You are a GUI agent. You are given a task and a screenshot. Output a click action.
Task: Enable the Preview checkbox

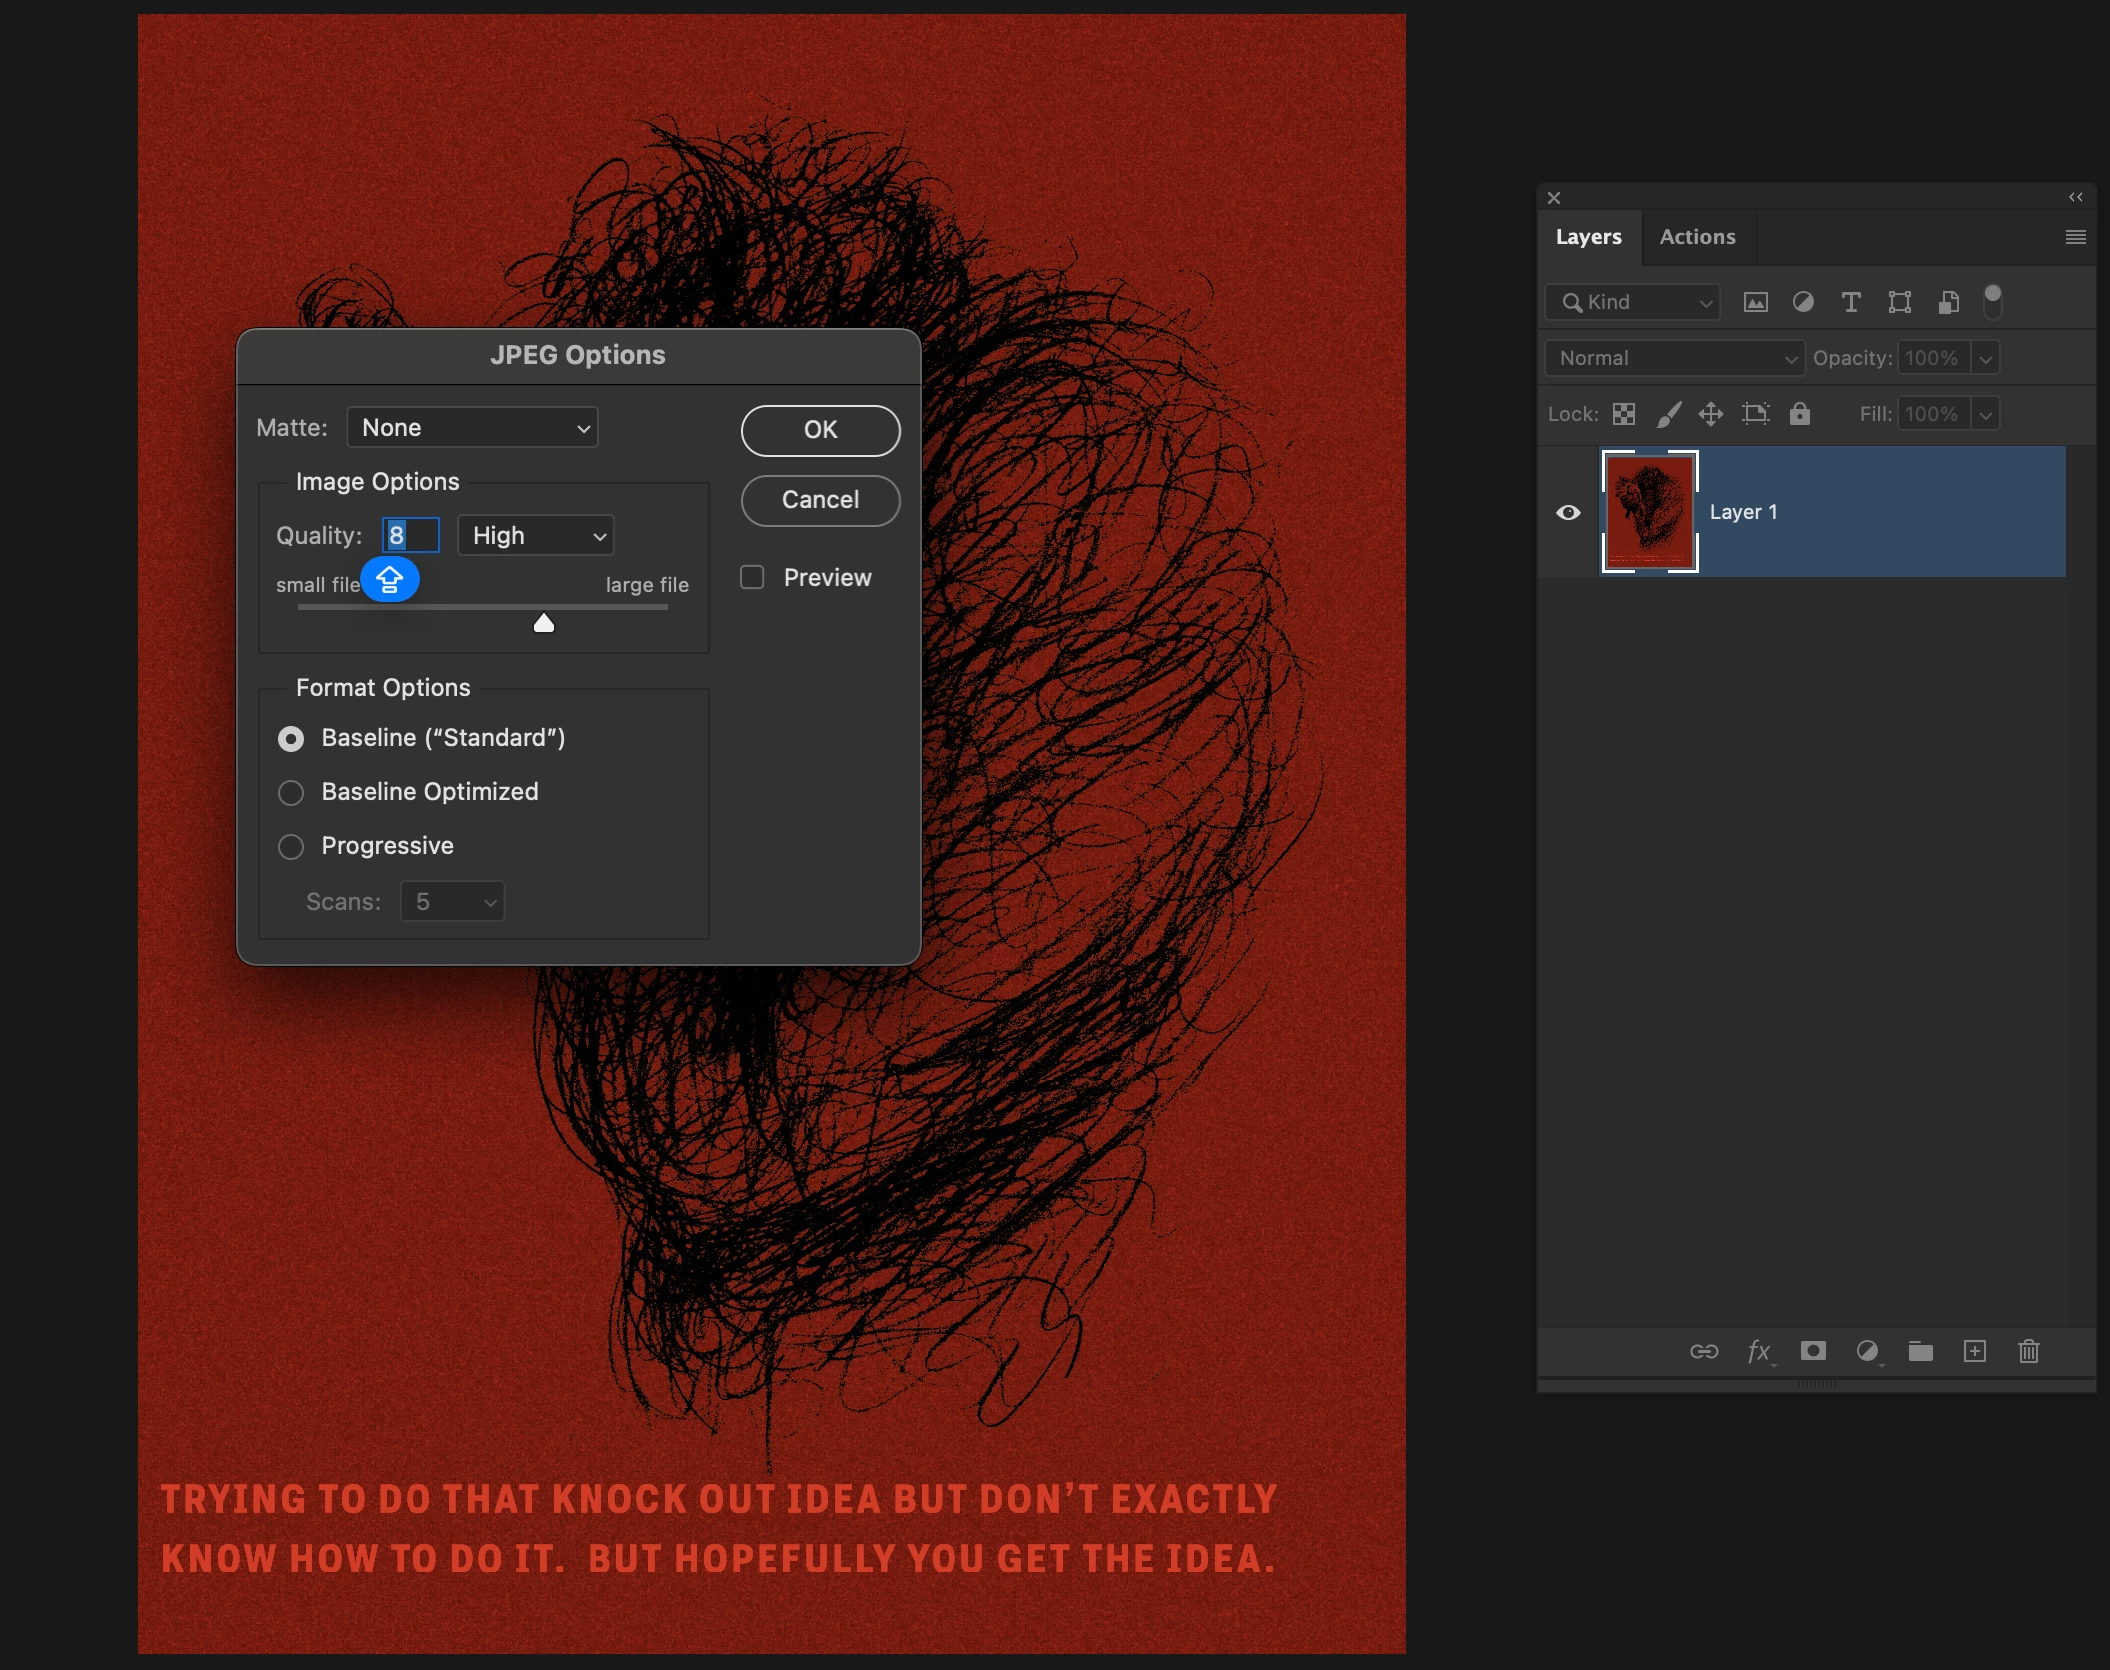click(x=752, y=578)
